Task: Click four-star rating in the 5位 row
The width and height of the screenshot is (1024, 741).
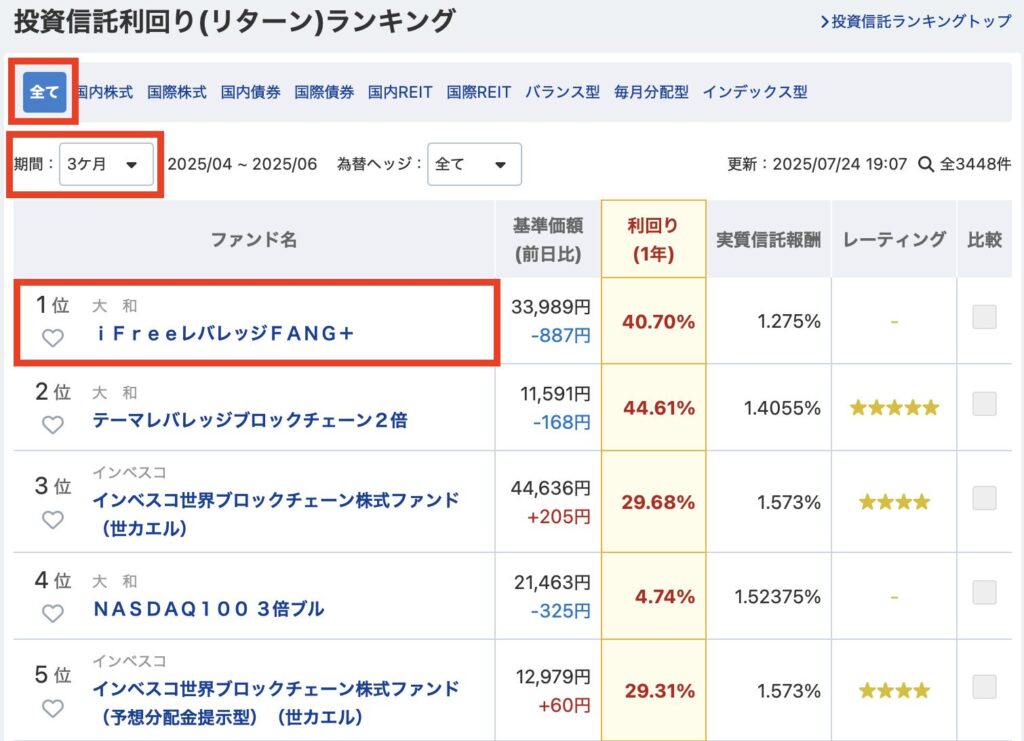Action: [894, 691]
